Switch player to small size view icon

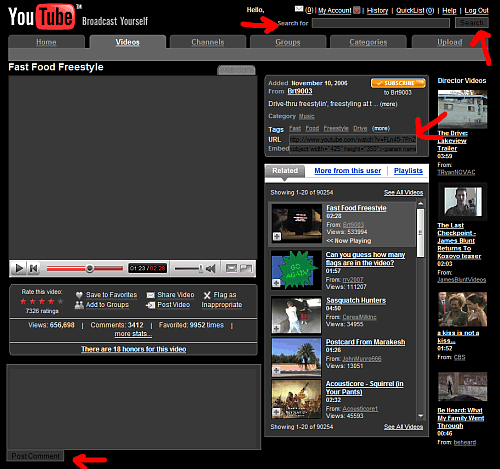[x=231, y=268]
